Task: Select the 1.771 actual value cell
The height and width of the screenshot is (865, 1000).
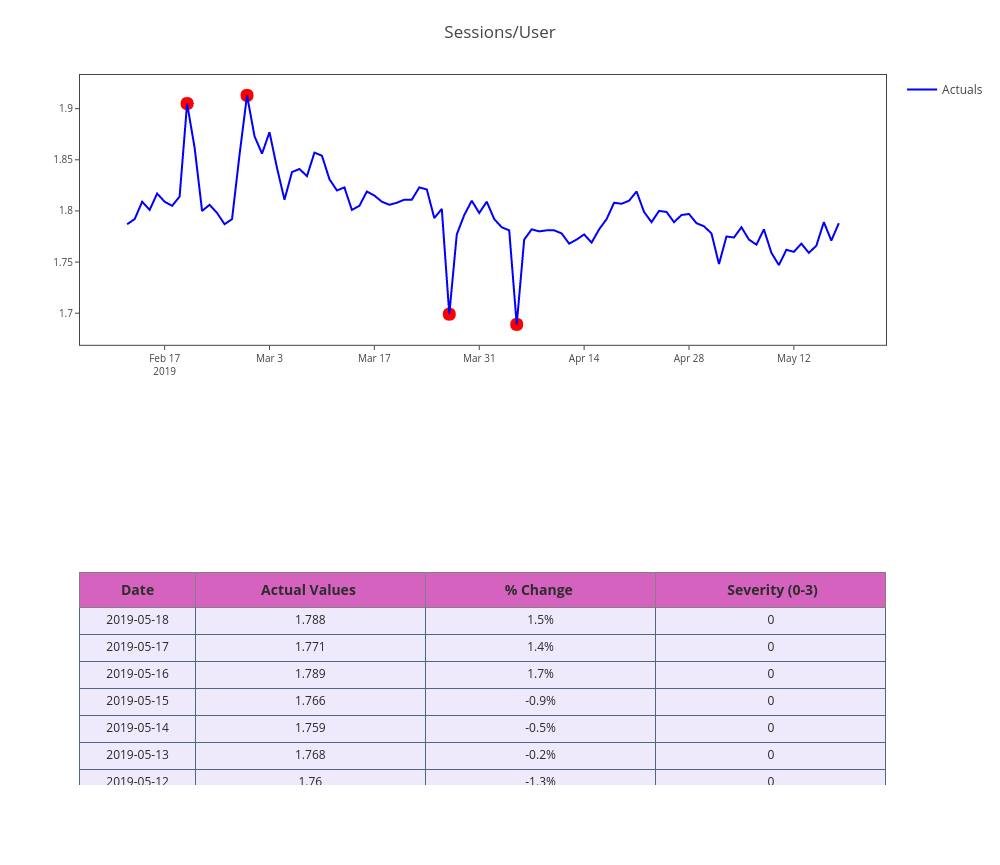Action: point(310,647)
